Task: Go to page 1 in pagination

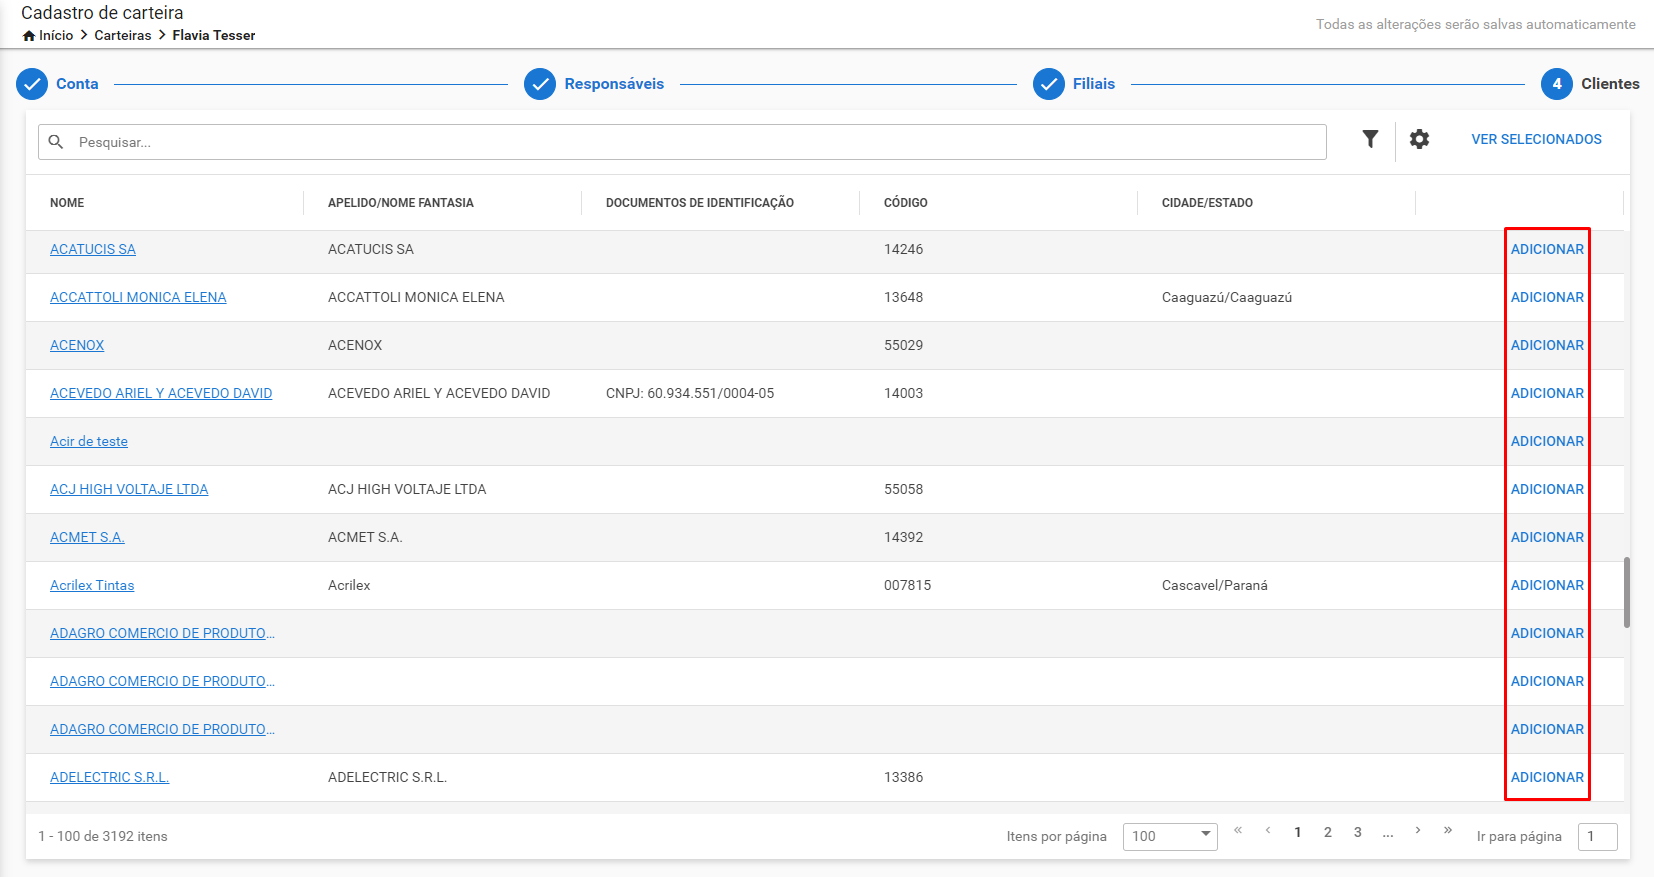Action: (x=1298, y=832)
